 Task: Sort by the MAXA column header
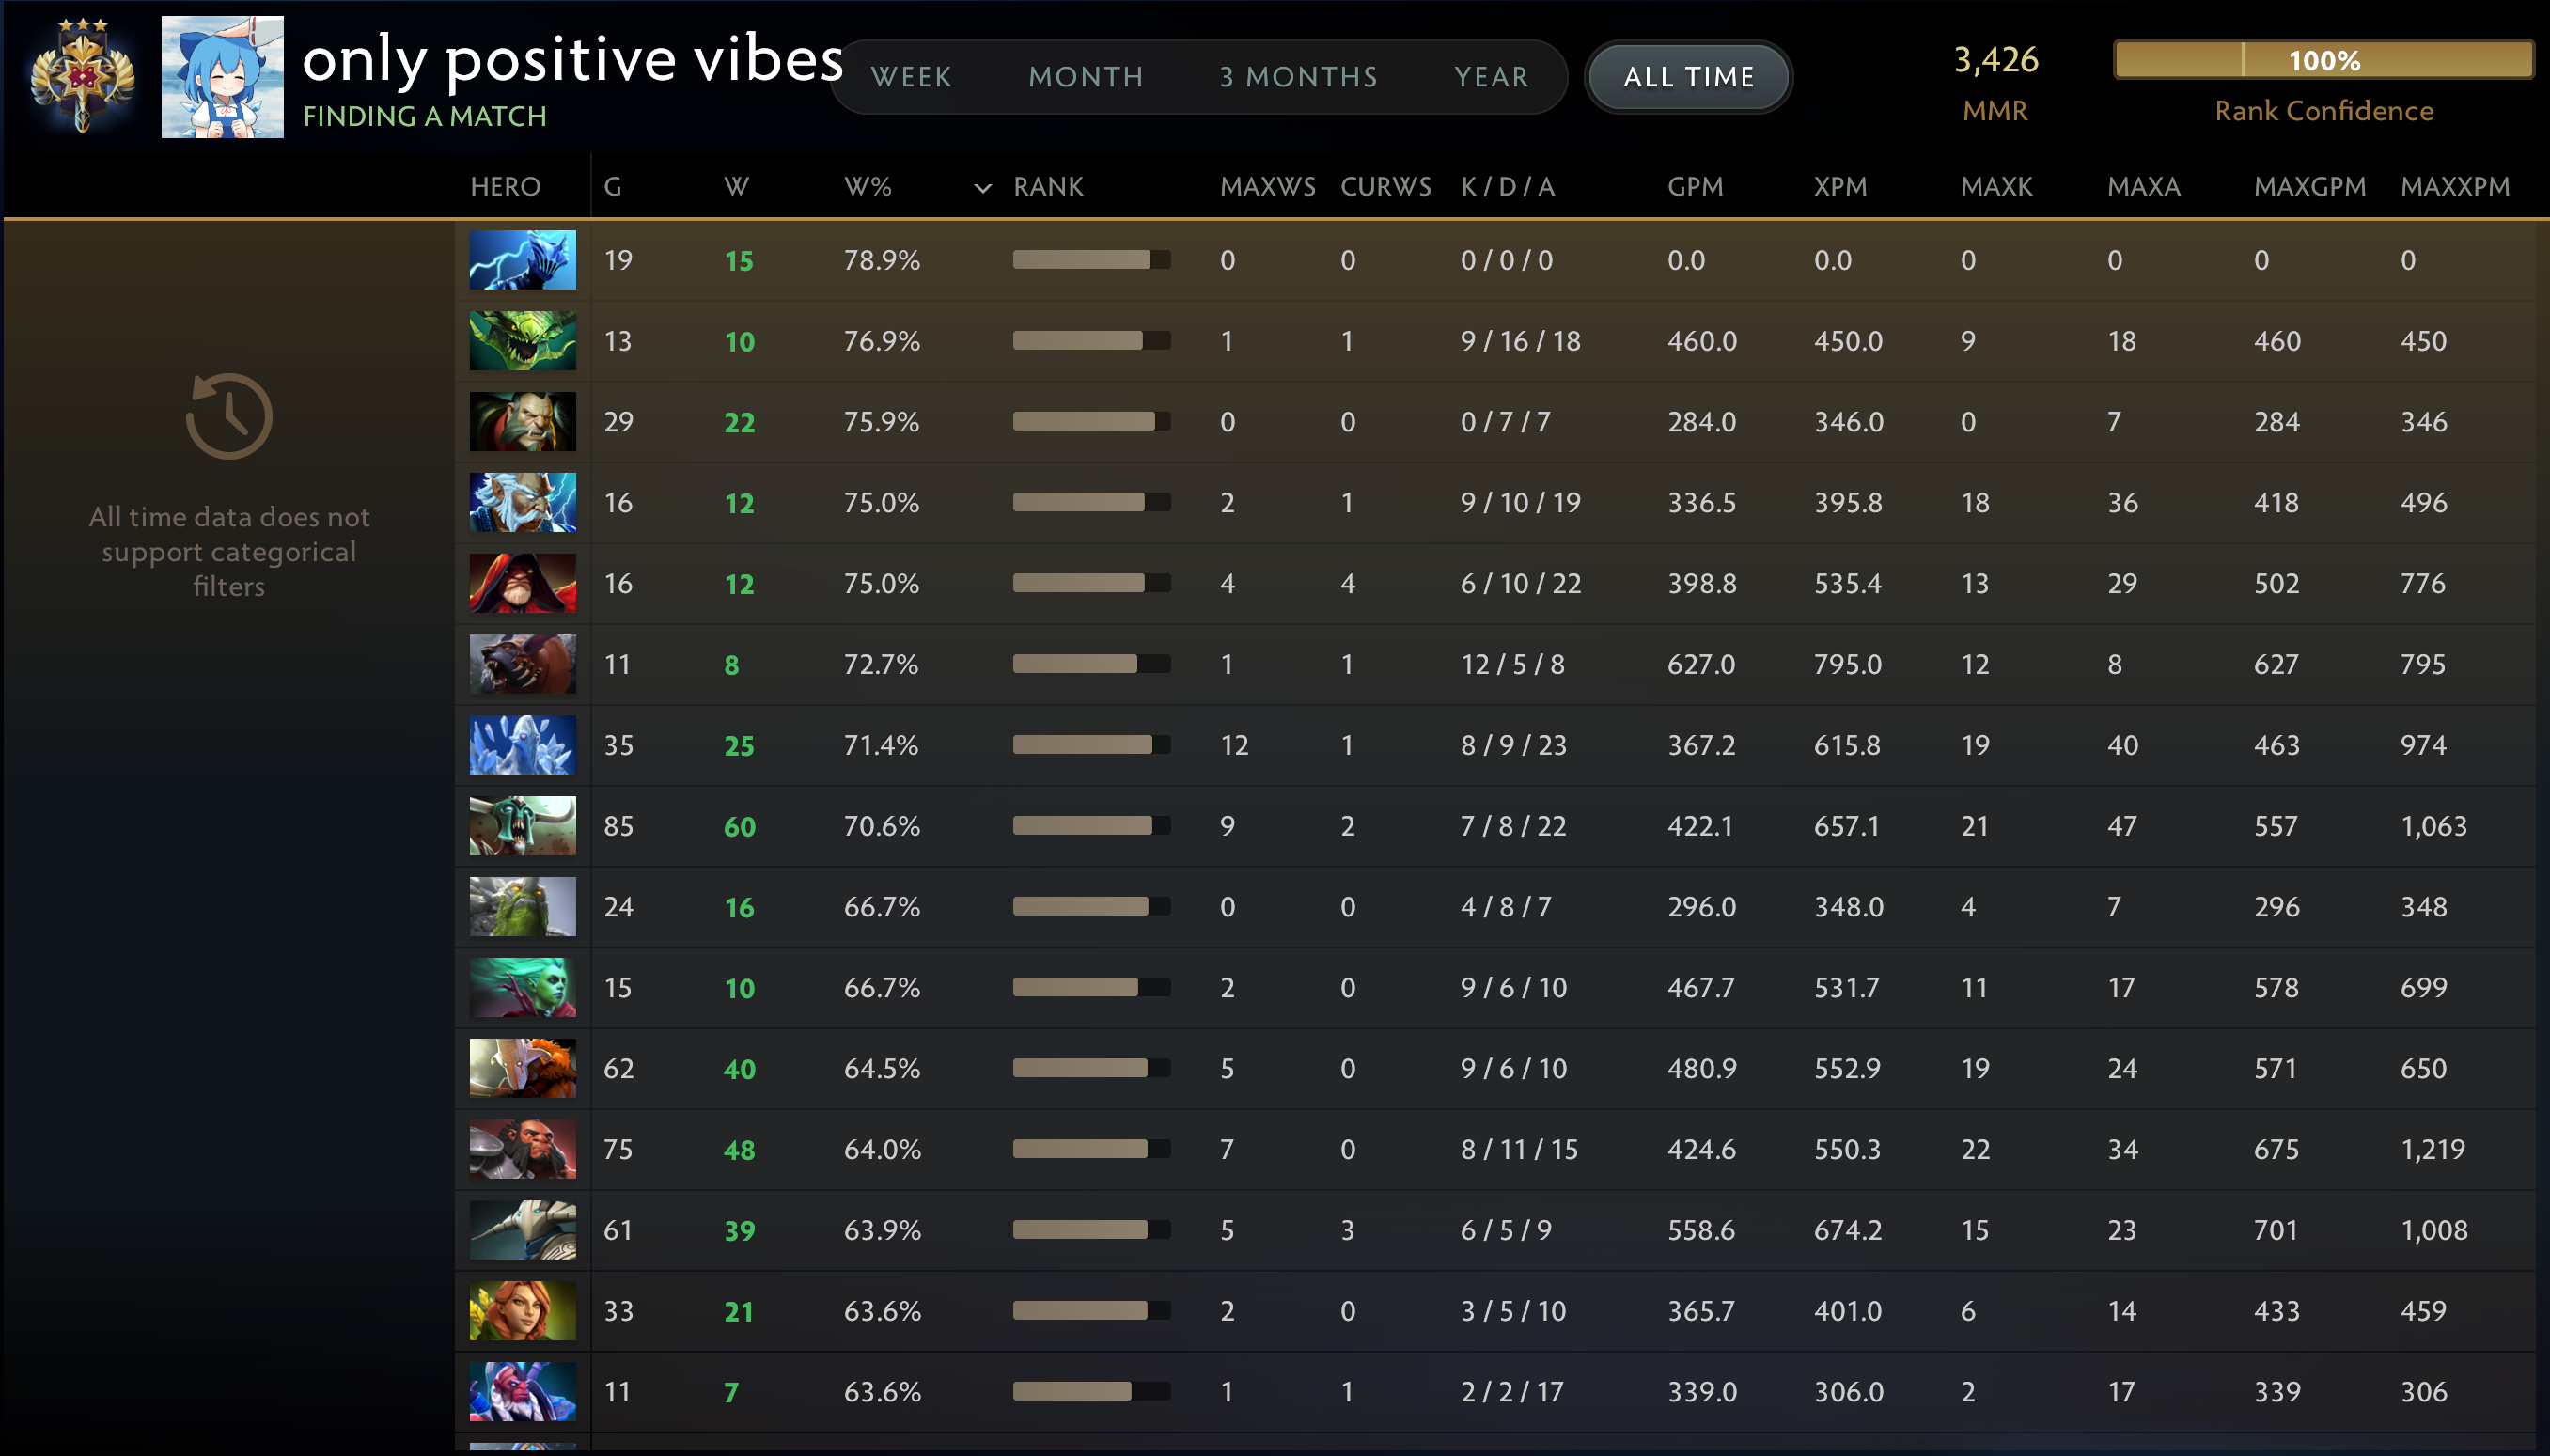[2144, 187]
